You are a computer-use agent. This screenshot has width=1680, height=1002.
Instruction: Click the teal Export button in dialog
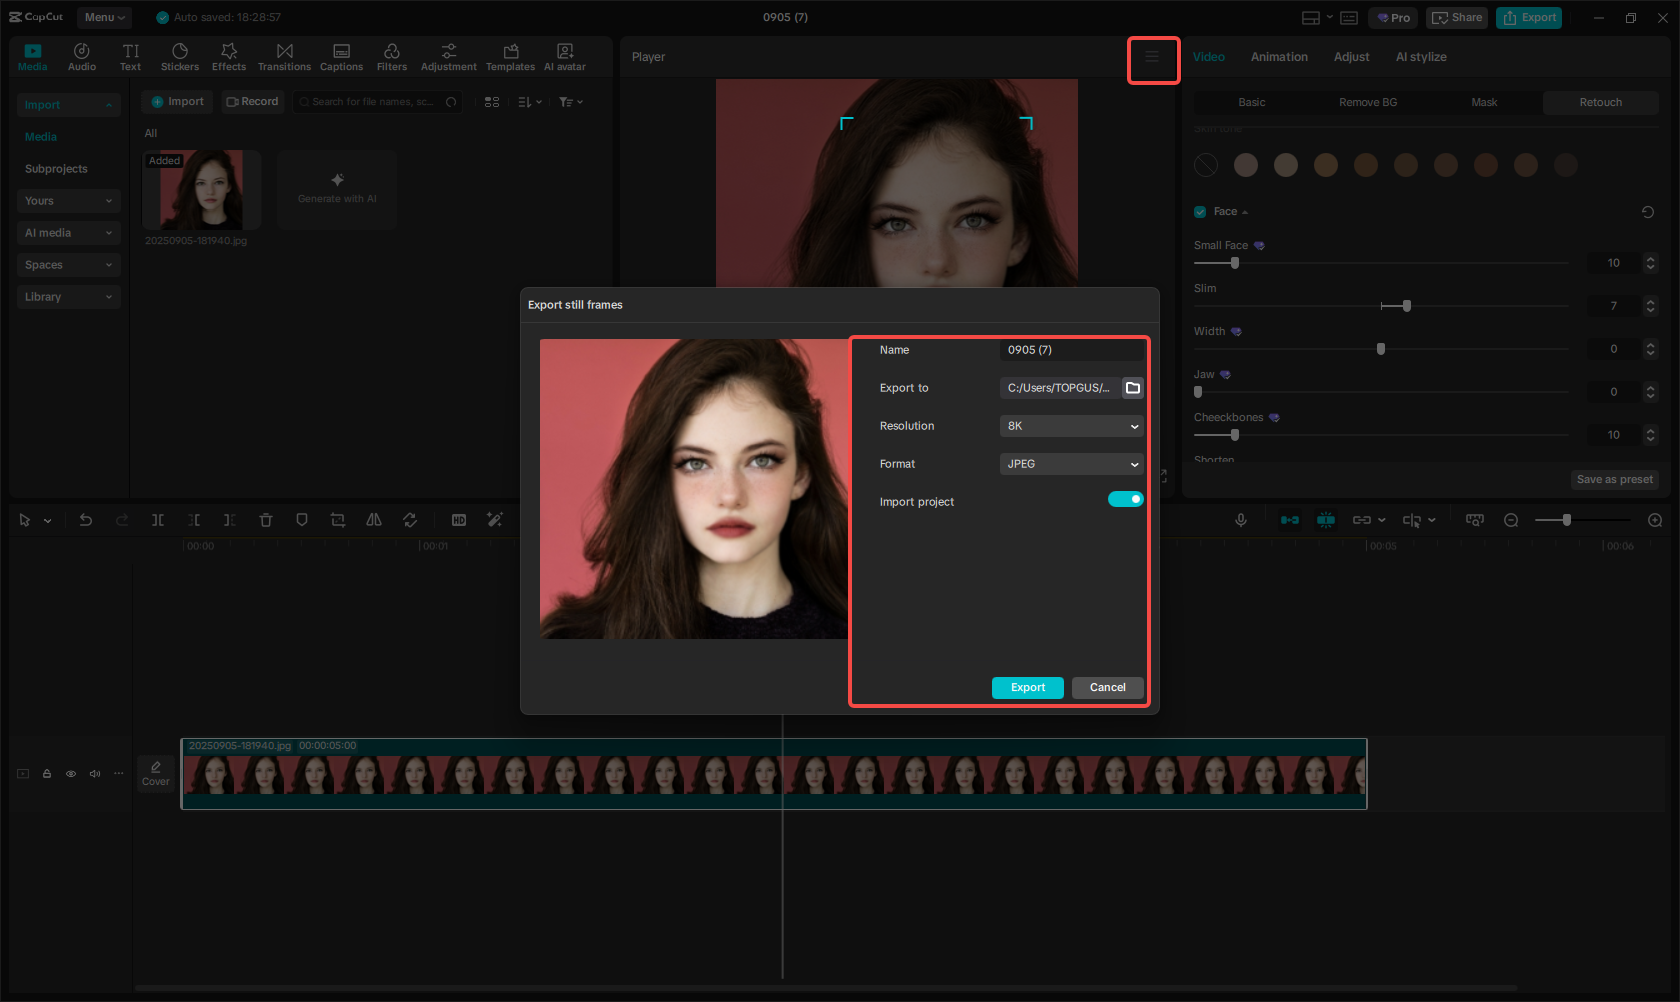1027,688
